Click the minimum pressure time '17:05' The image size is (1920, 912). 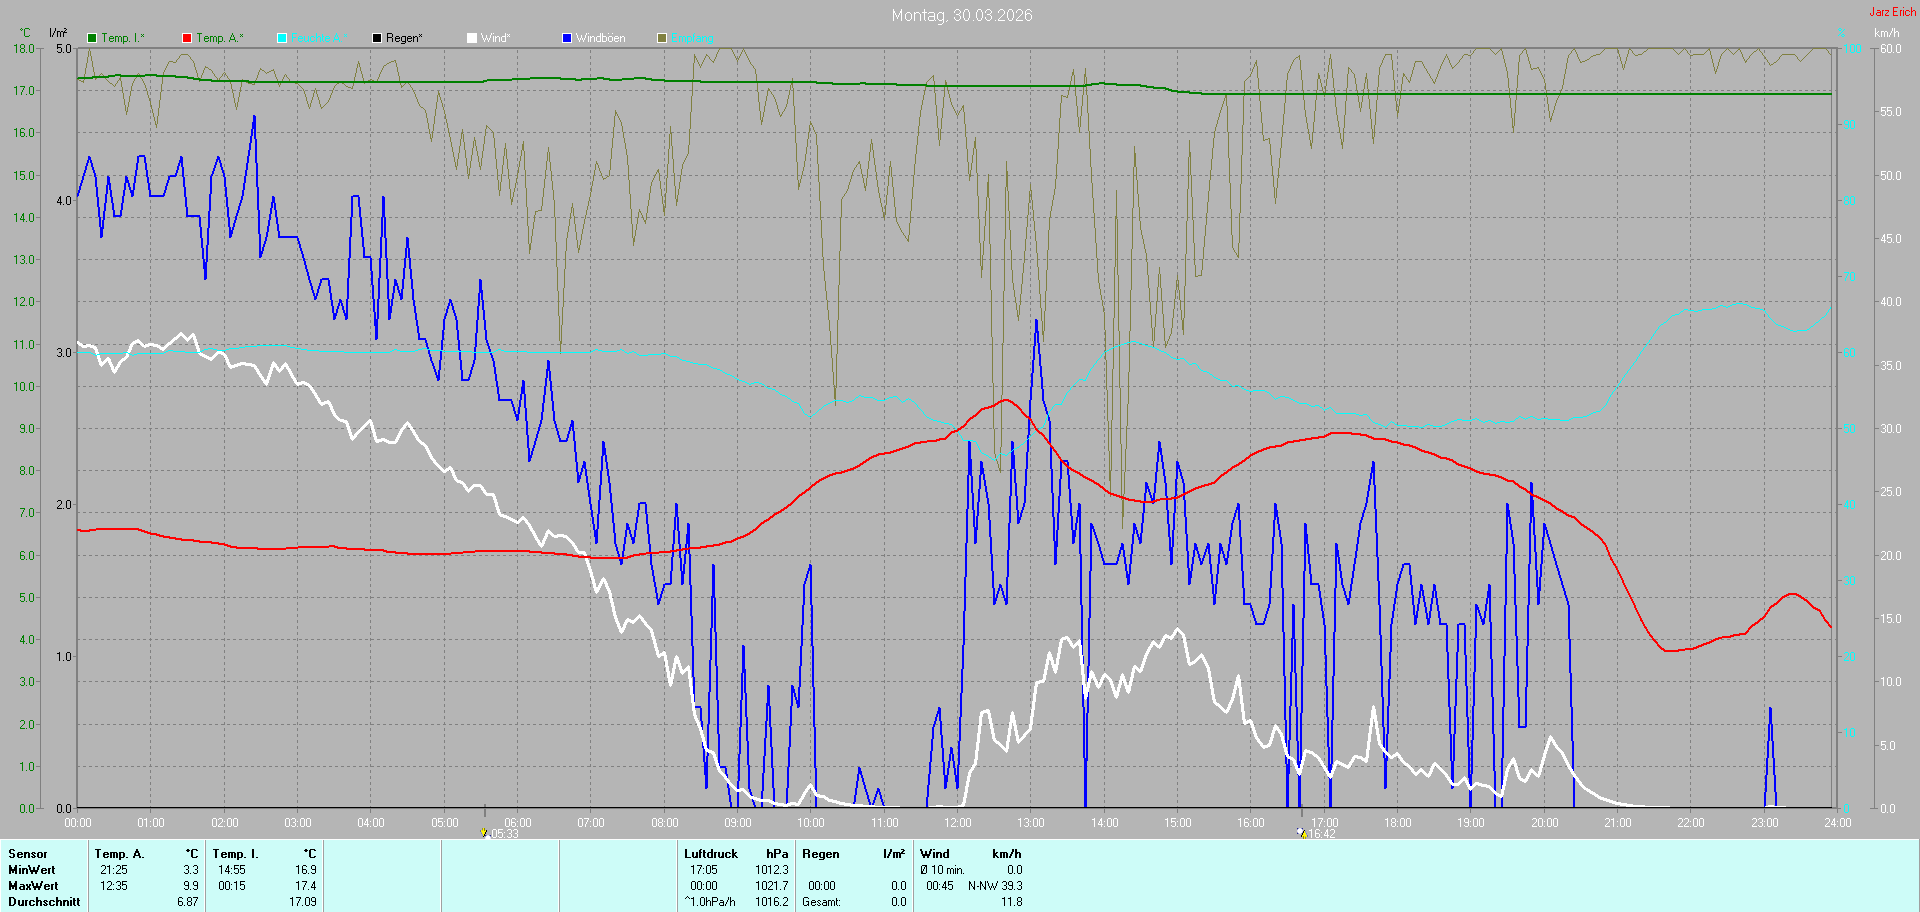(704, 870)
